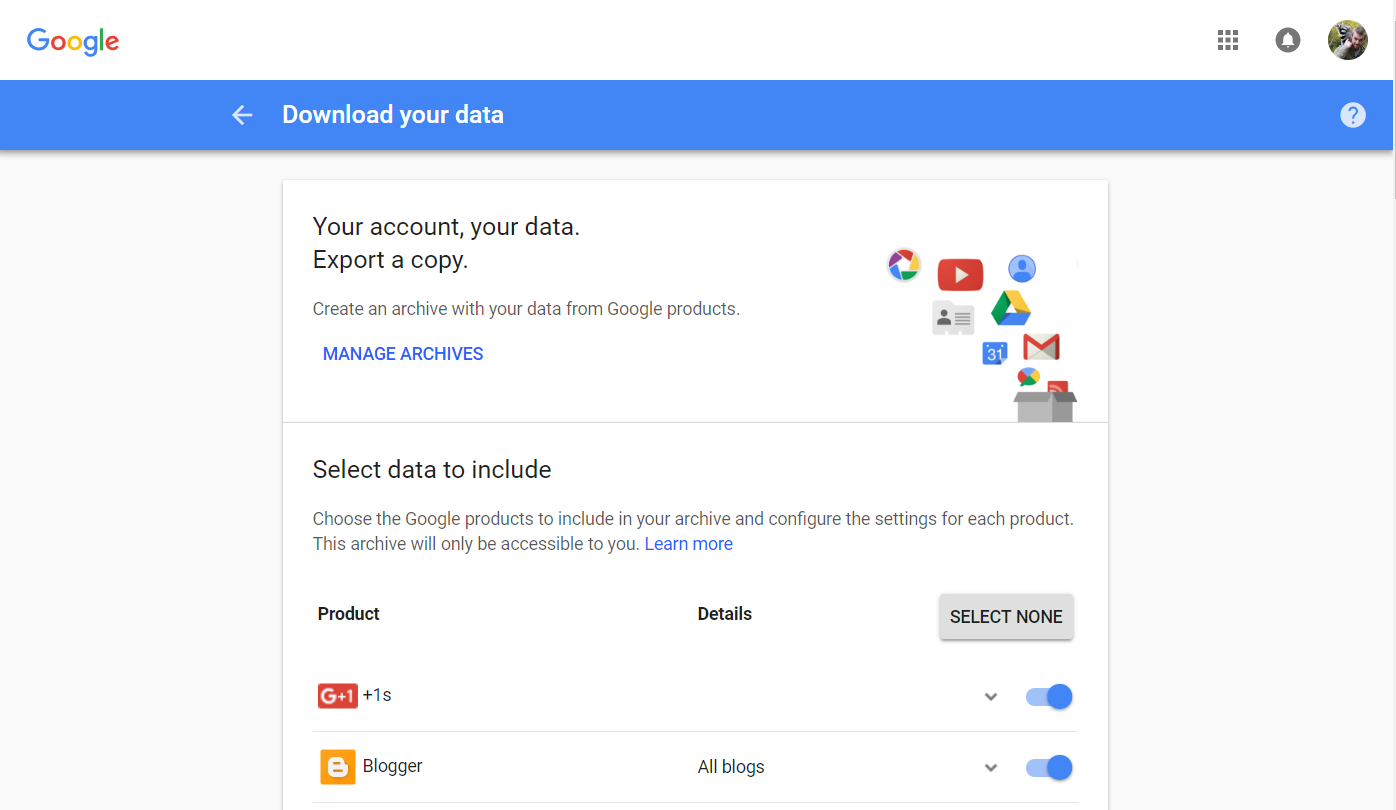Click the G+1 product icon
This screenshot has height=810, width=1396.
(x=337, y=695)
